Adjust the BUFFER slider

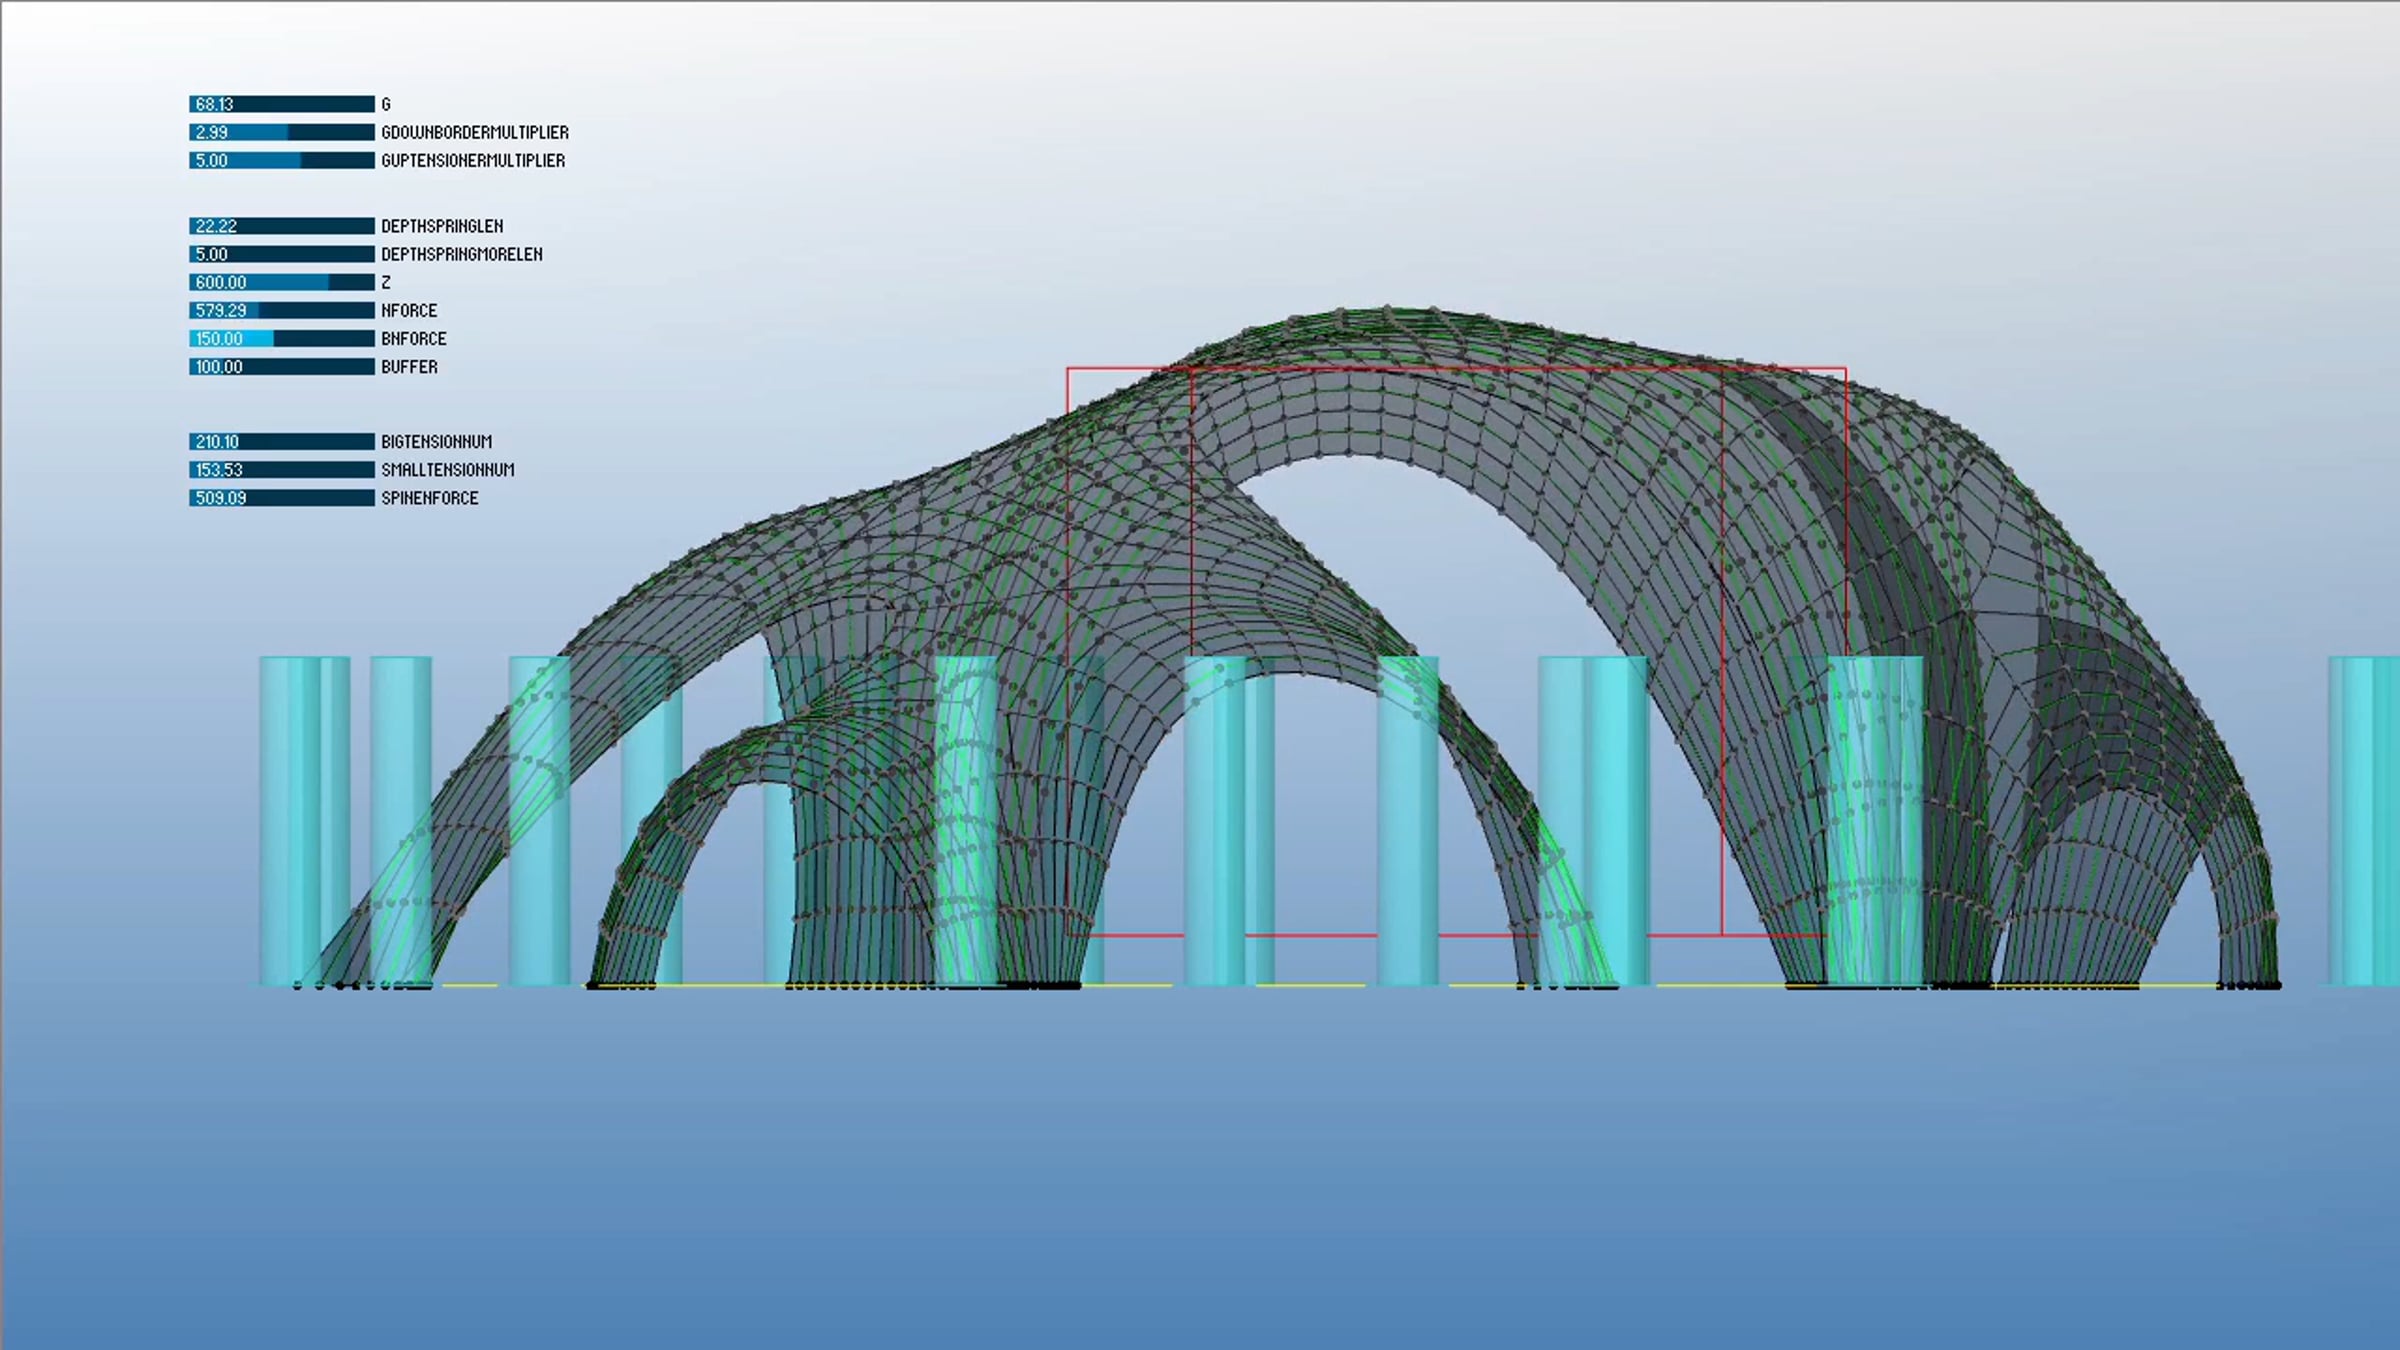pyautogui.click(x=282, y=366)
